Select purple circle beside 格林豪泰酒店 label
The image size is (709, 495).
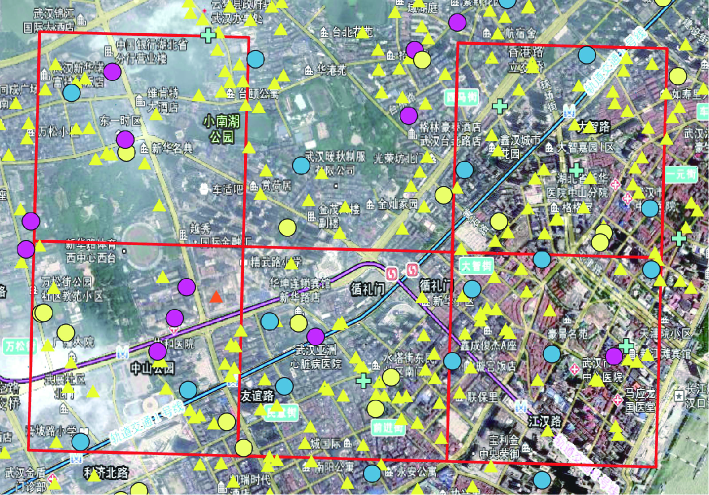point(408,115)
